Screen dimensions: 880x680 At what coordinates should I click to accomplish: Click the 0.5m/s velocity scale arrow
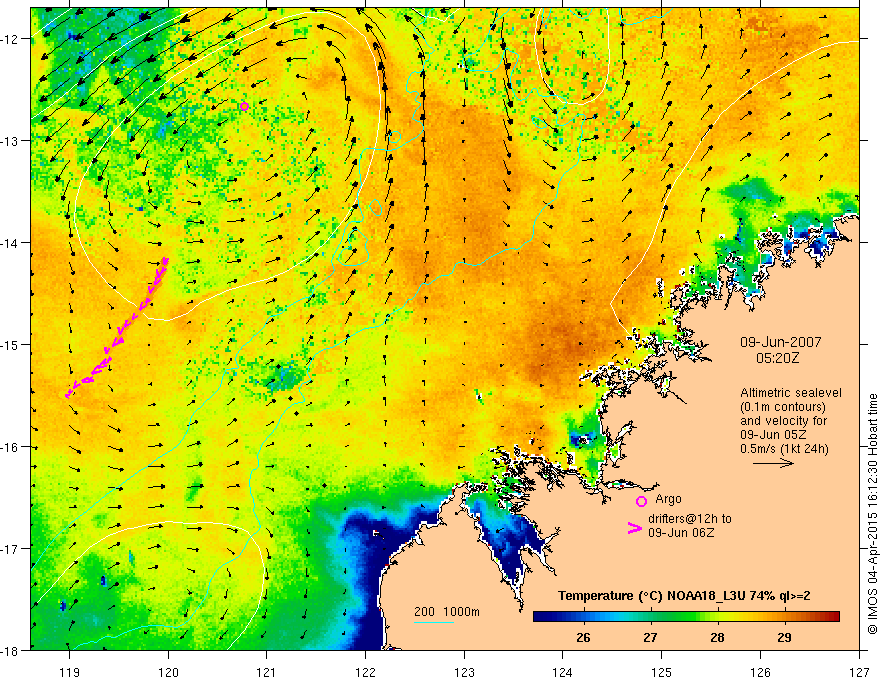(773, 463)
